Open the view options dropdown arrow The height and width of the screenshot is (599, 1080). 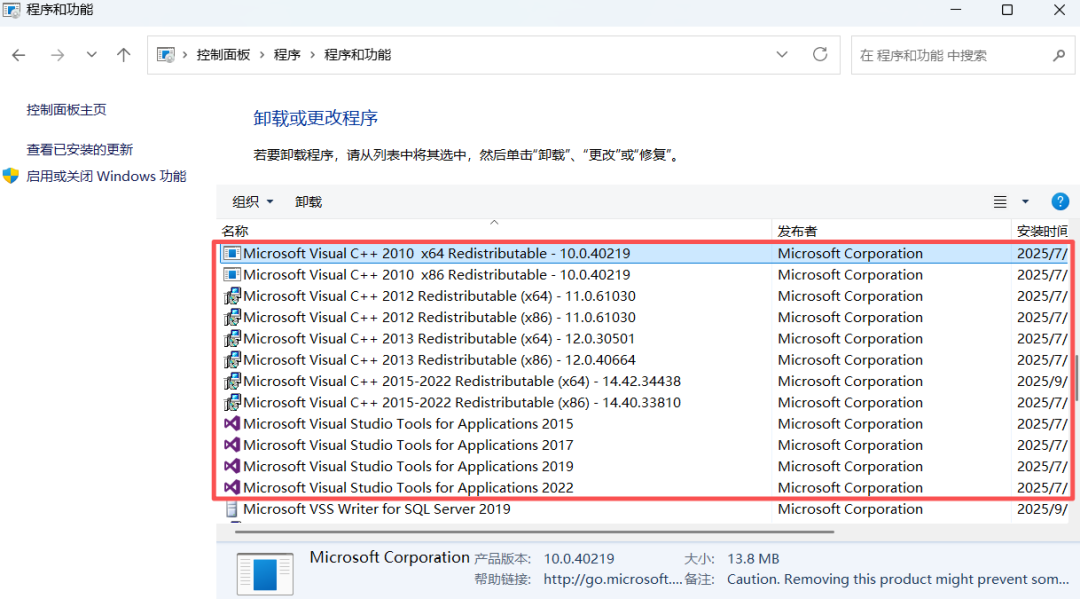click(1025, 201)
